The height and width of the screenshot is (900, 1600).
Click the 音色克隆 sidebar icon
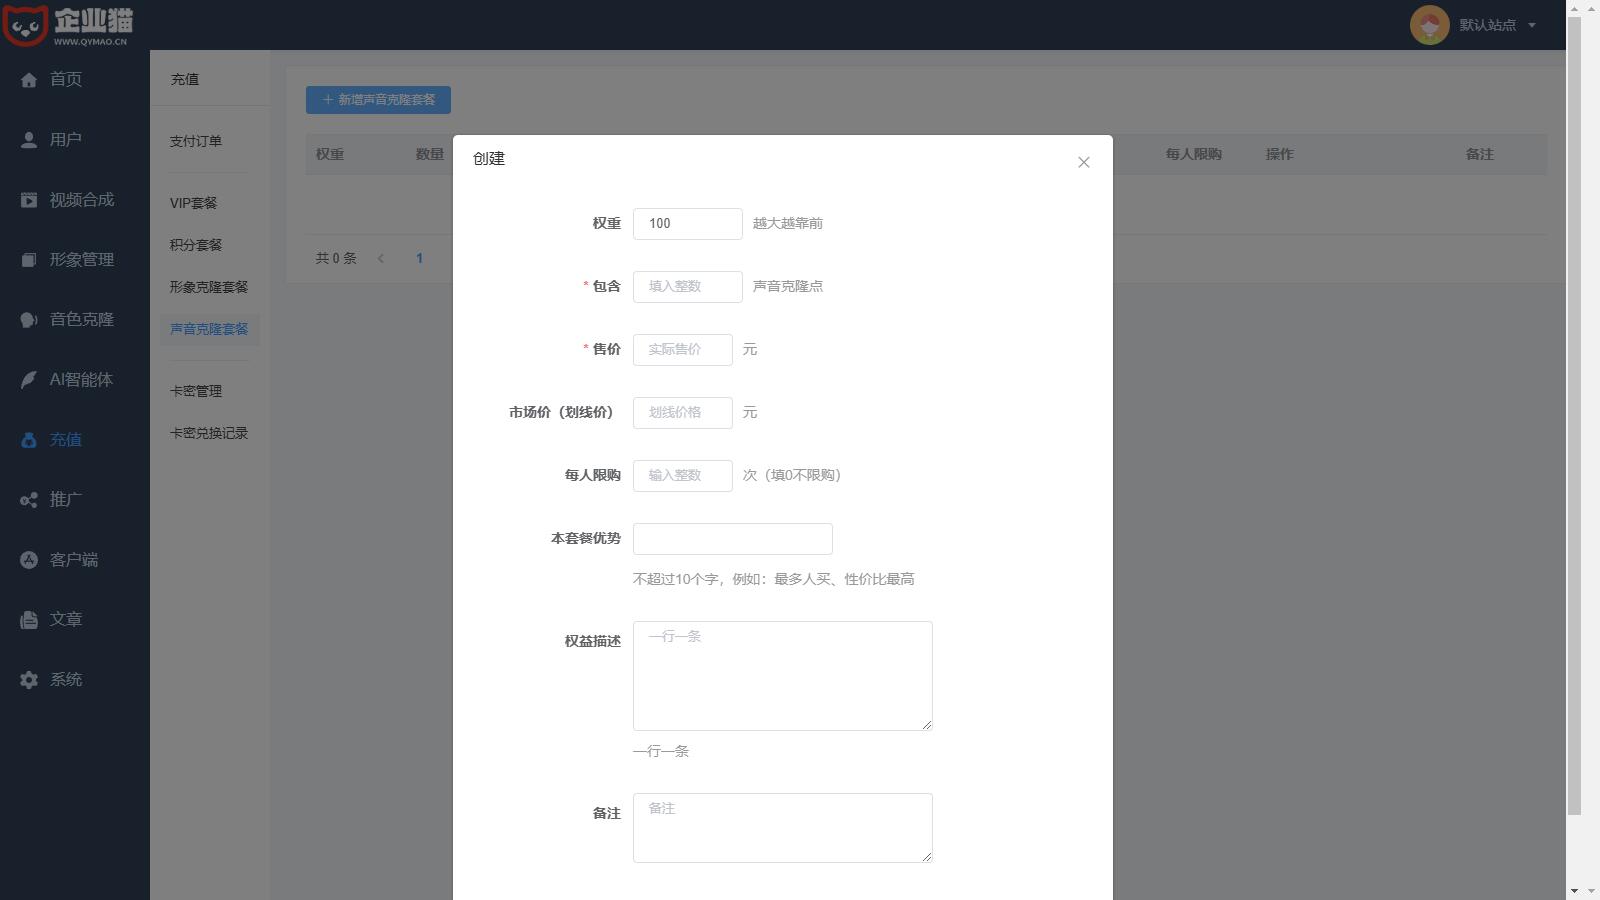click(x=29, y=320)
